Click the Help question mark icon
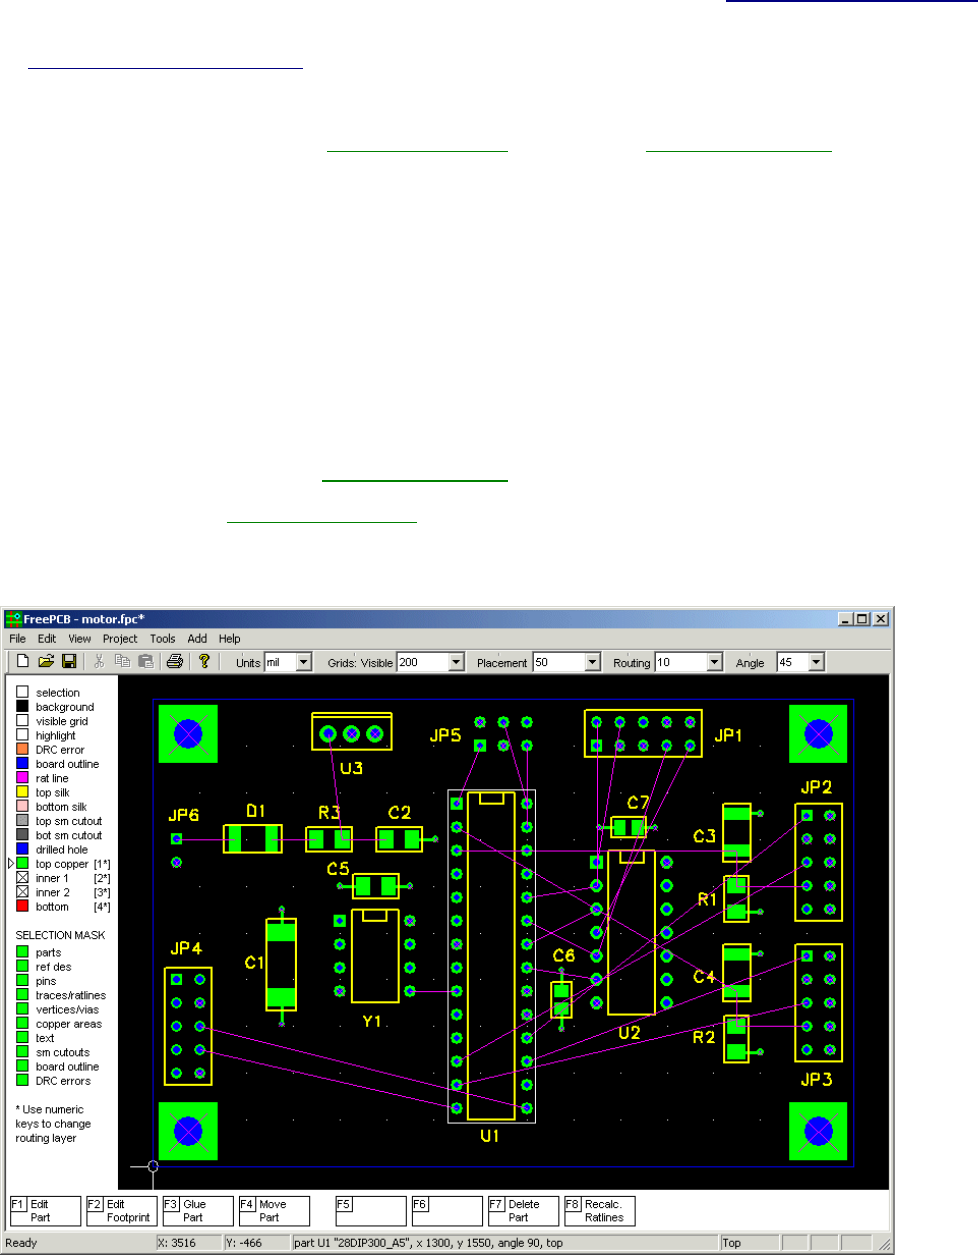 click(204, 661)
